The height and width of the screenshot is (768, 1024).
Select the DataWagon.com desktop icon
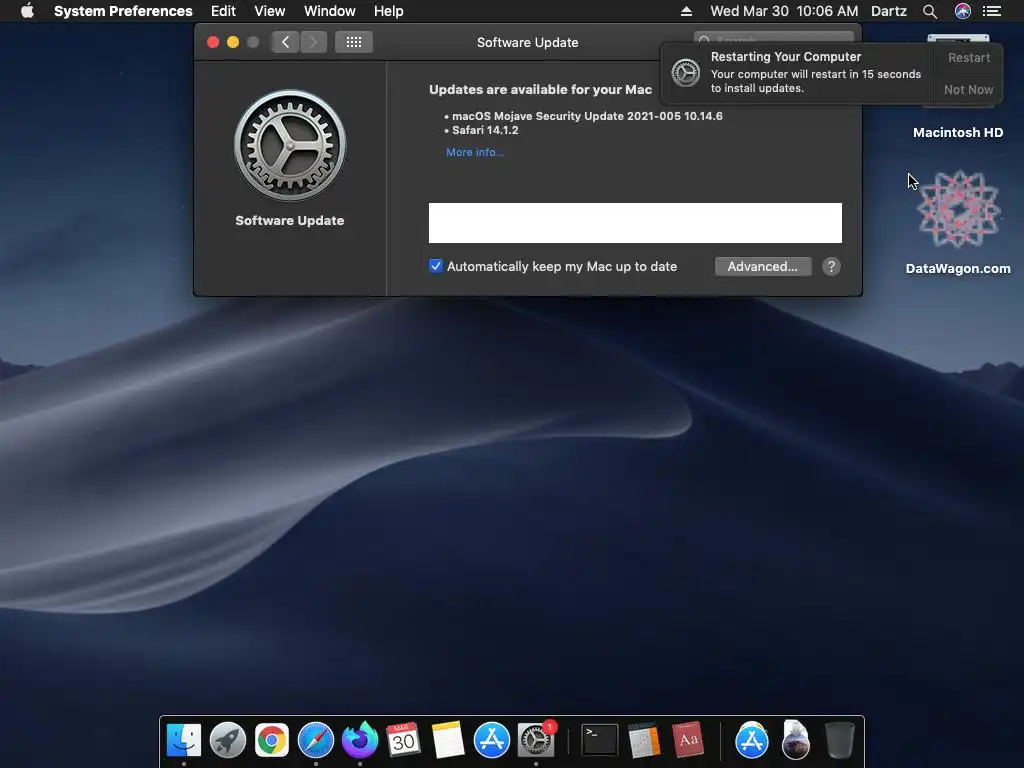click(958, 223)
